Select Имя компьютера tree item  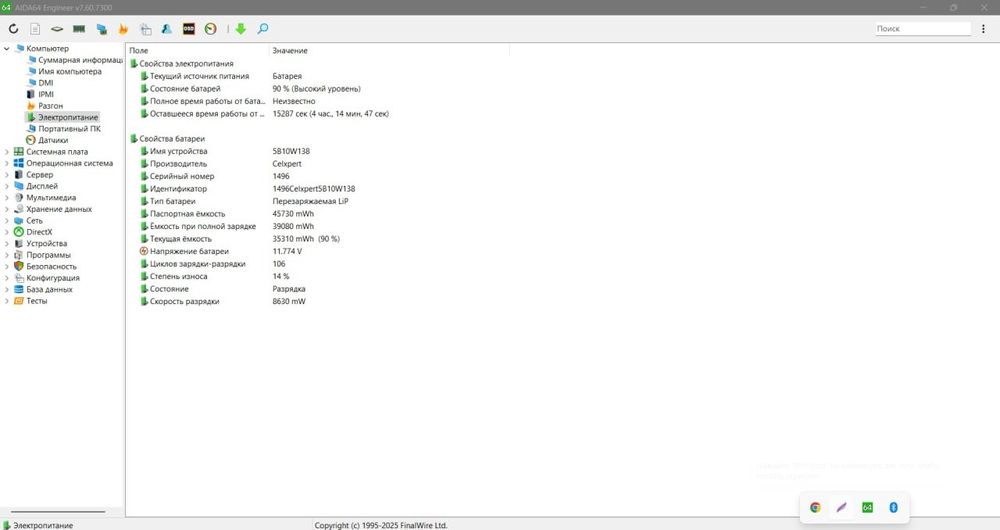(64, 71)
